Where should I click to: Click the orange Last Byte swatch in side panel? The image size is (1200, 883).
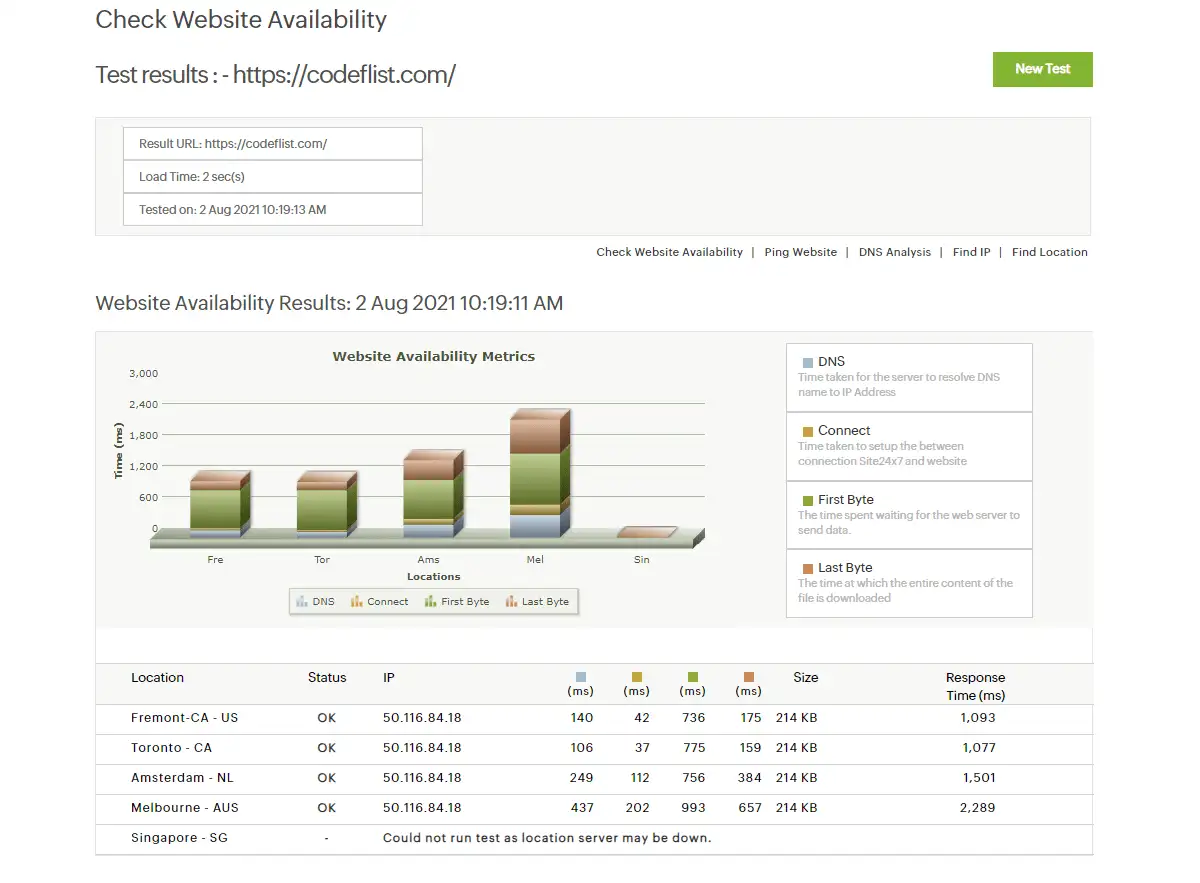808,568
